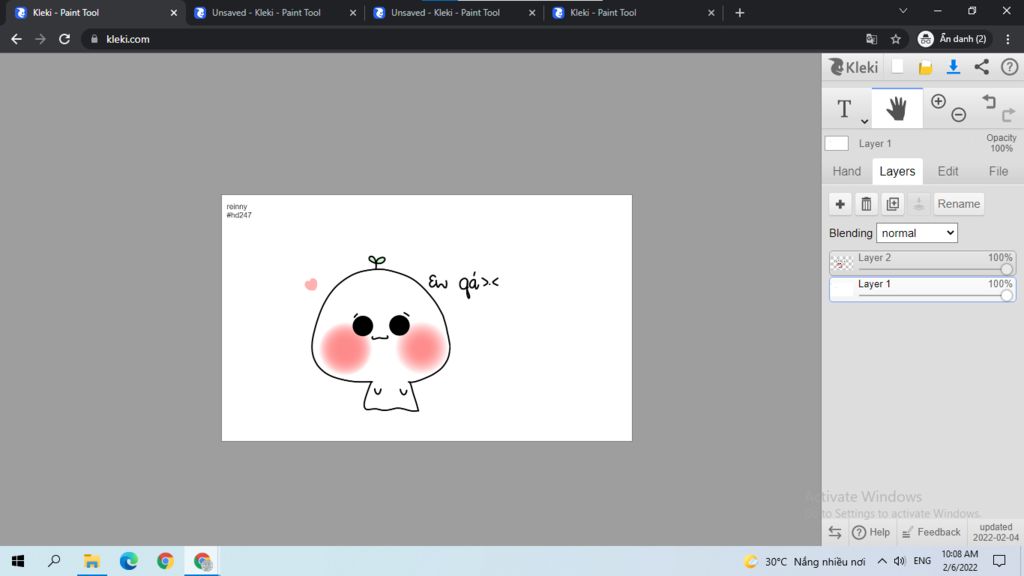Click the Layer 1 thumbnail preview
Image resolution: width=1024 pixels, height=576 pixels.
click(842, 289)
